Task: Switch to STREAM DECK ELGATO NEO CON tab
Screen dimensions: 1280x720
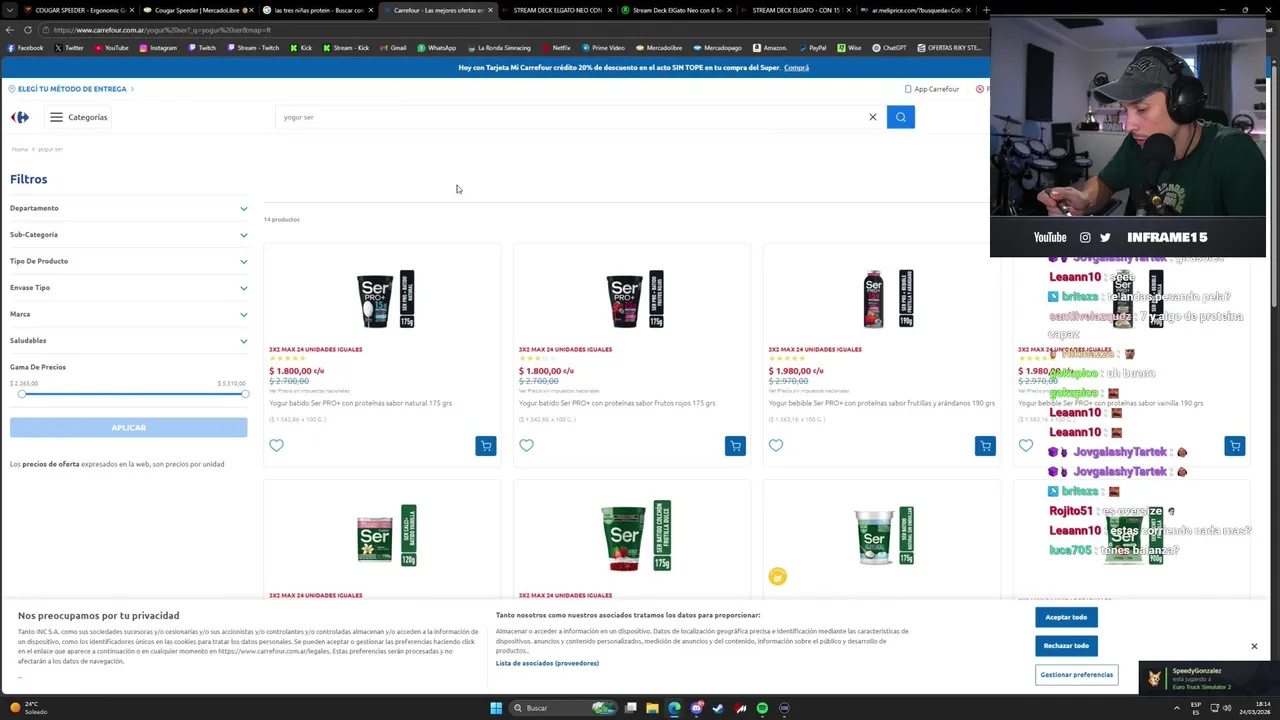Action: tap(556, 10)
